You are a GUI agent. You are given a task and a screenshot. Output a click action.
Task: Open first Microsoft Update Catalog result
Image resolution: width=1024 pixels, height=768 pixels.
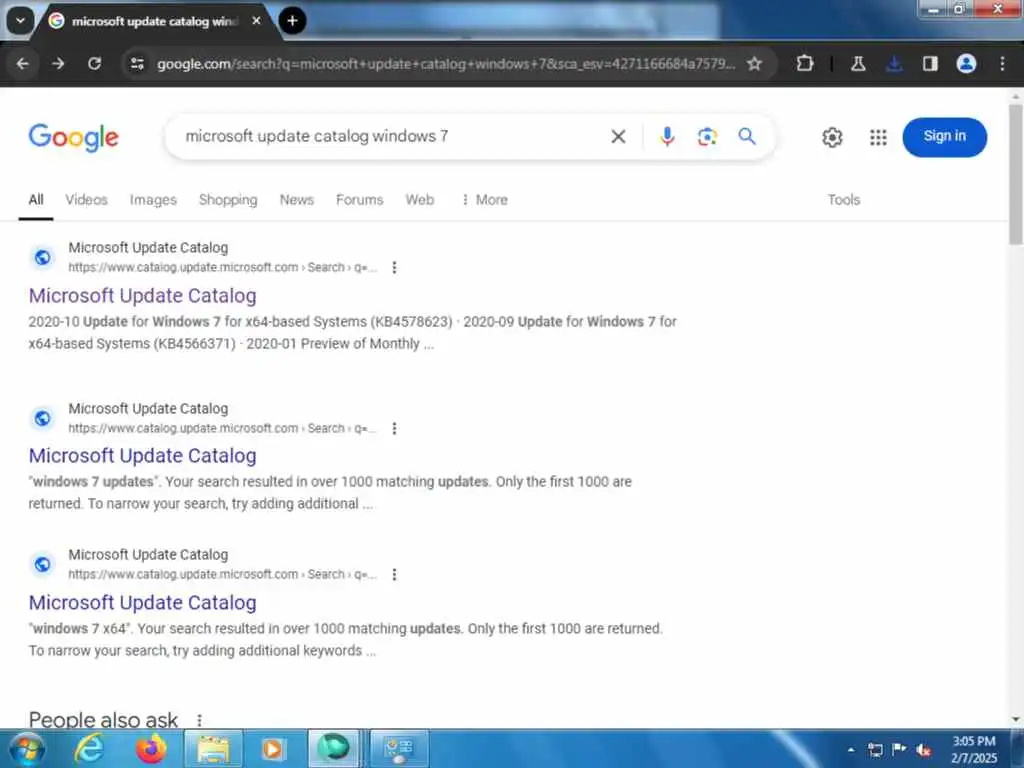(x=142, y=296)
